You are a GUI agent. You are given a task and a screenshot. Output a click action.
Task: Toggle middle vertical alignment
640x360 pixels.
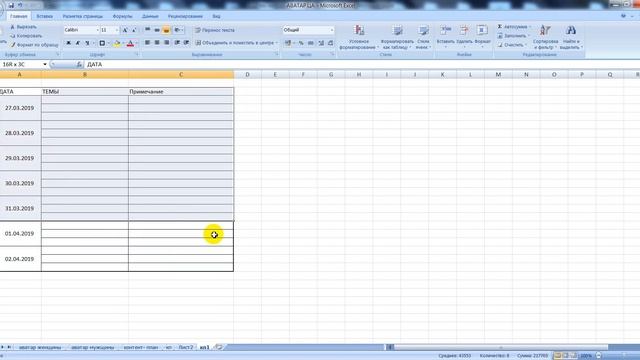click(x=157, y=30)
